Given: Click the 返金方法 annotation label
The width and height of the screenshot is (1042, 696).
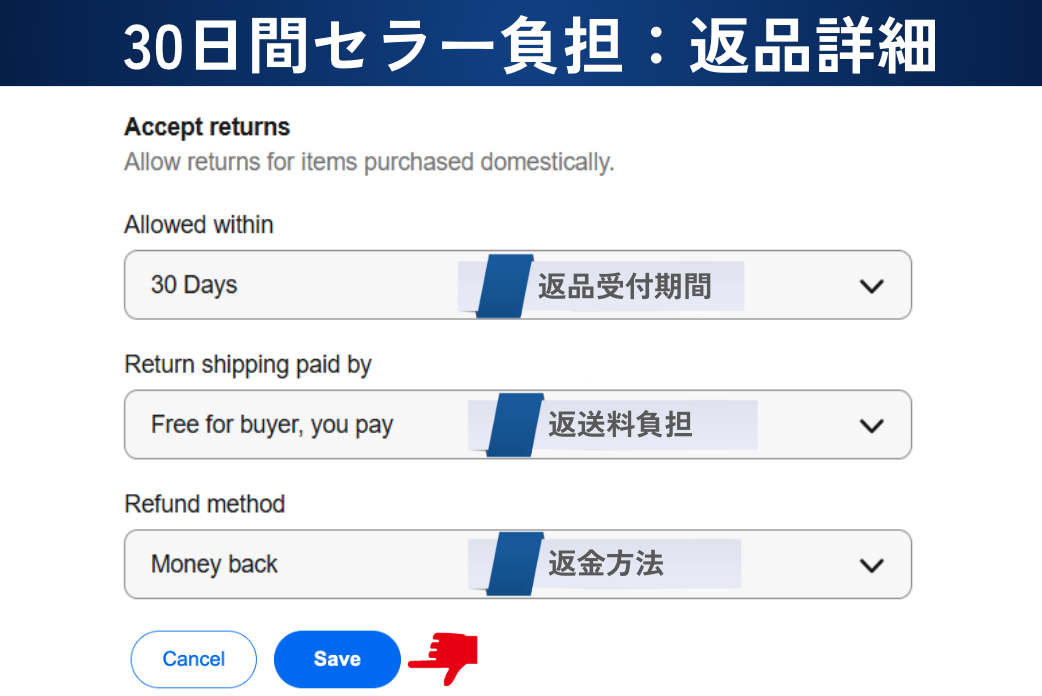Looking at the screenshot, I should click(606, 564).
